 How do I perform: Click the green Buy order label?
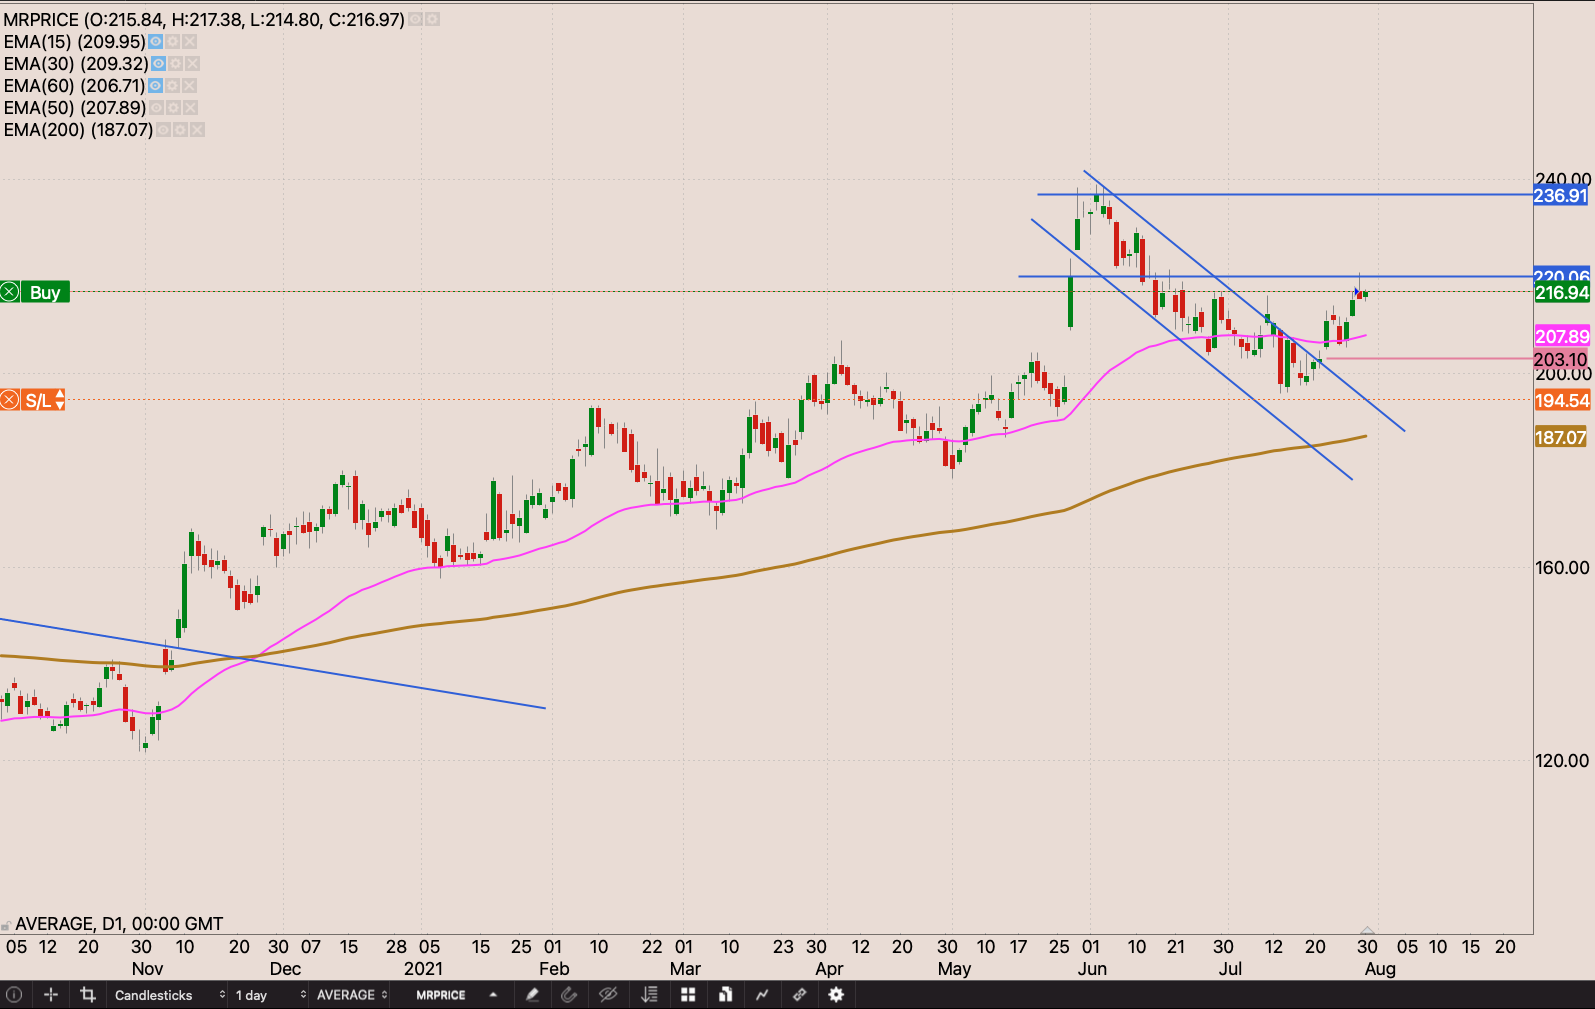[x=44, y=293]
